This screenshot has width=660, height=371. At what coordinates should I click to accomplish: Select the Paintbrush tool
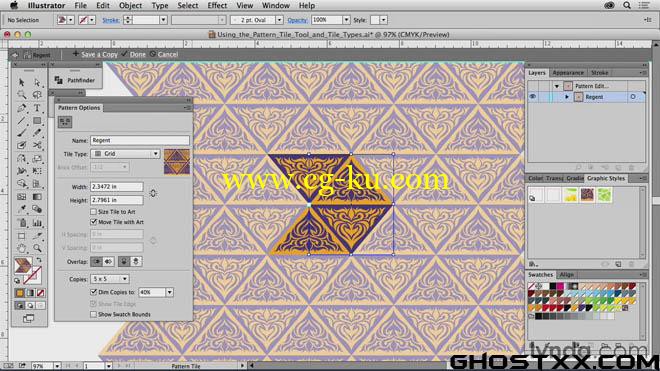coord(21,133)
